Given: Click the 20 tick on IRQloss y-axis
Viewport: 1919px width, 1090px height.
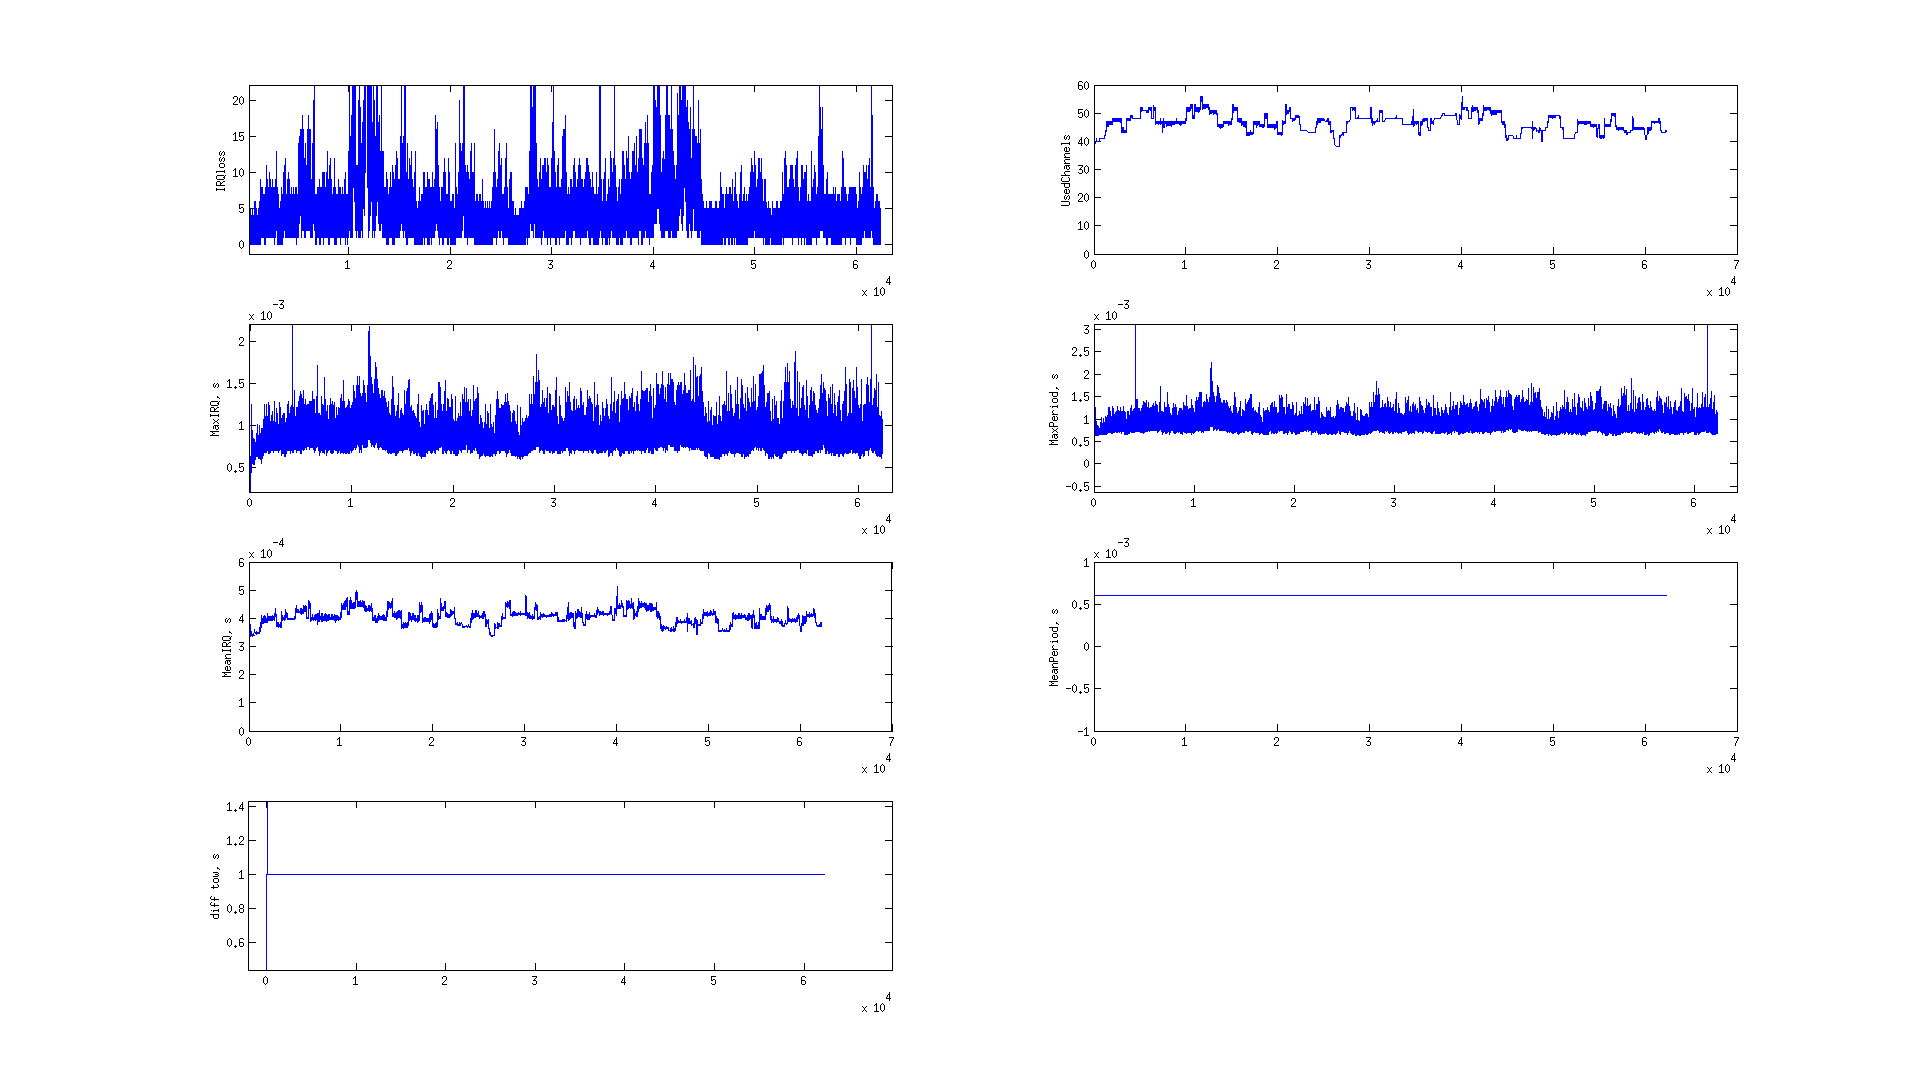Looking at the screenshot, I should [x=238, y=100].
